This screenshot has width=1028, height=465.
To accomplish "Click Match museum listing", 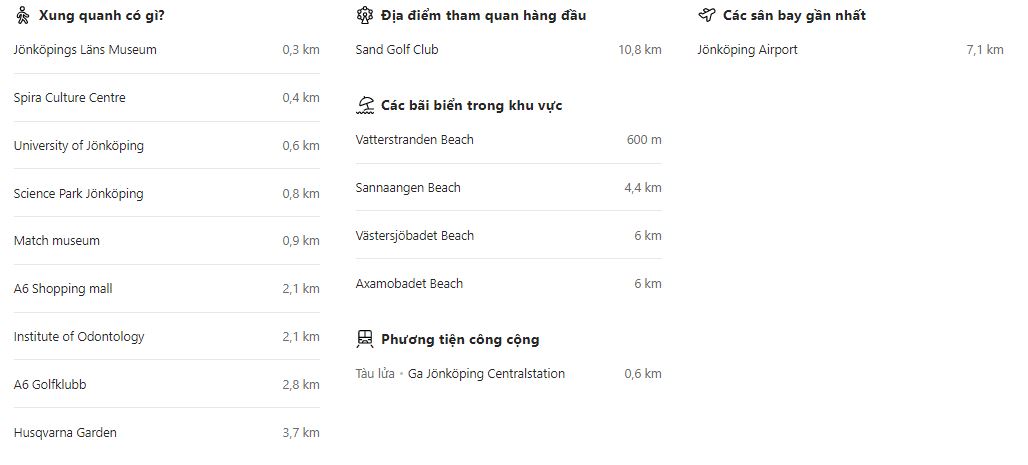I will tap(57, 241).
